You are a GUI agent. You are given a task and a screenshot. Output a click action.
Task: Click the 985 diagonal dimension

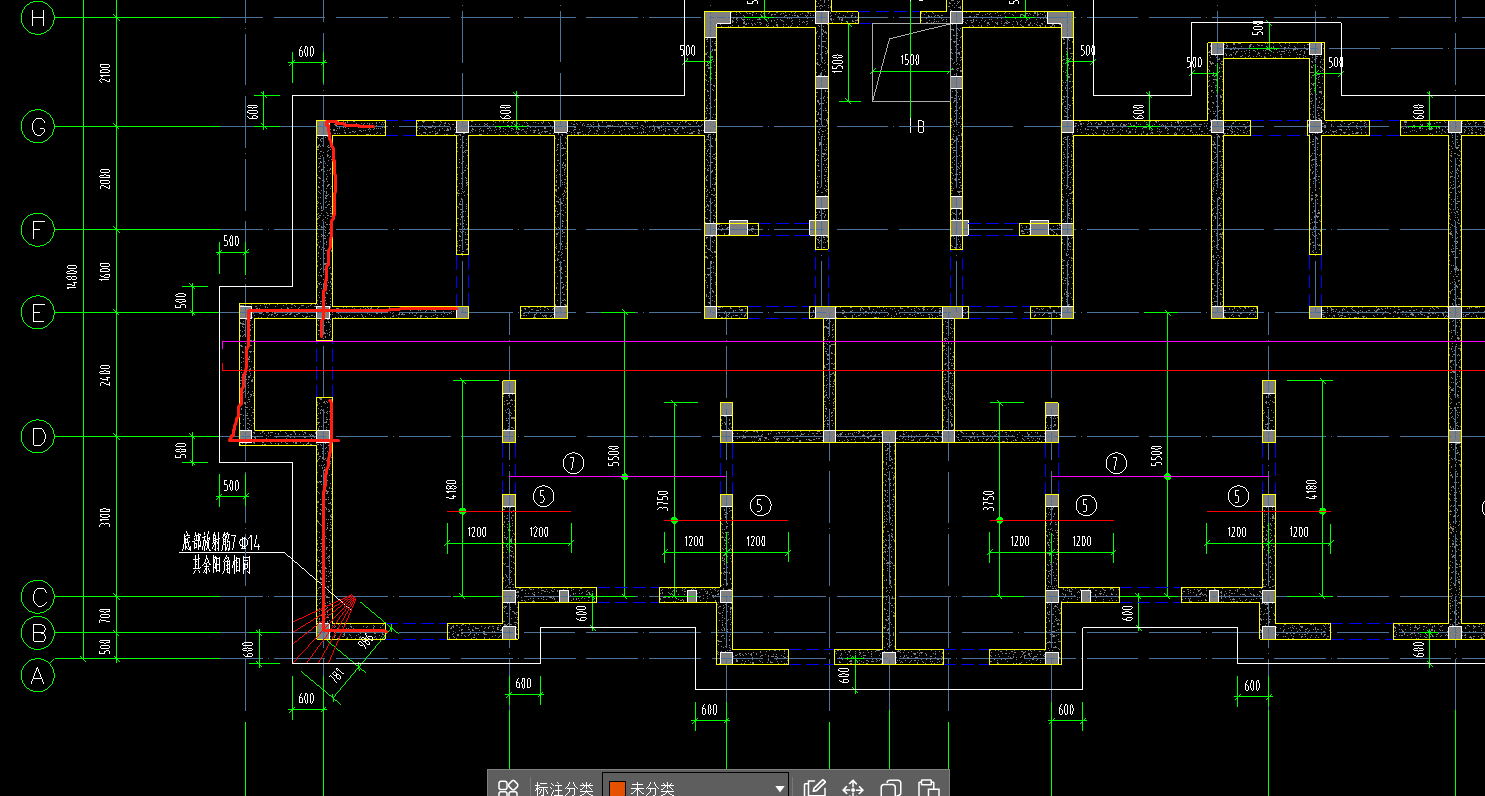365,639
